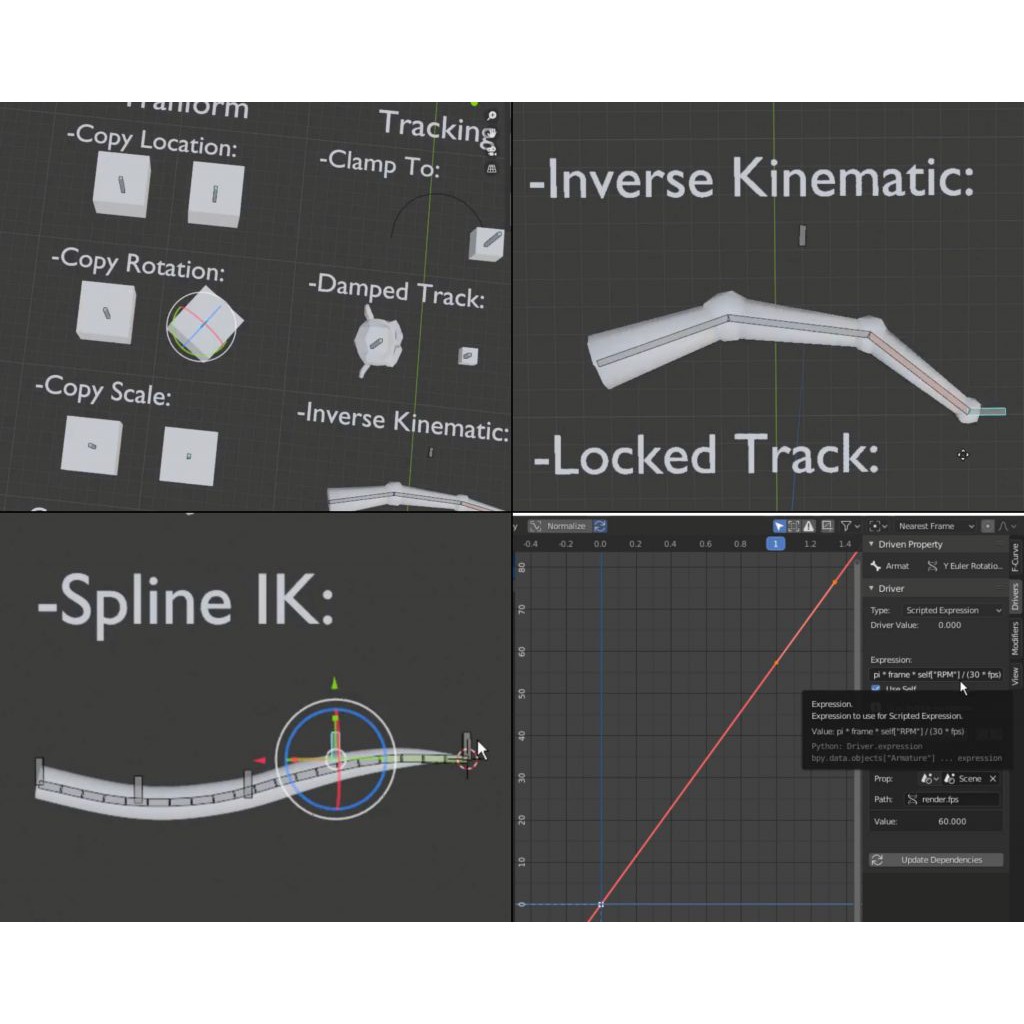Open the pivot point dropdown in graph header

(x=878, y=526)
